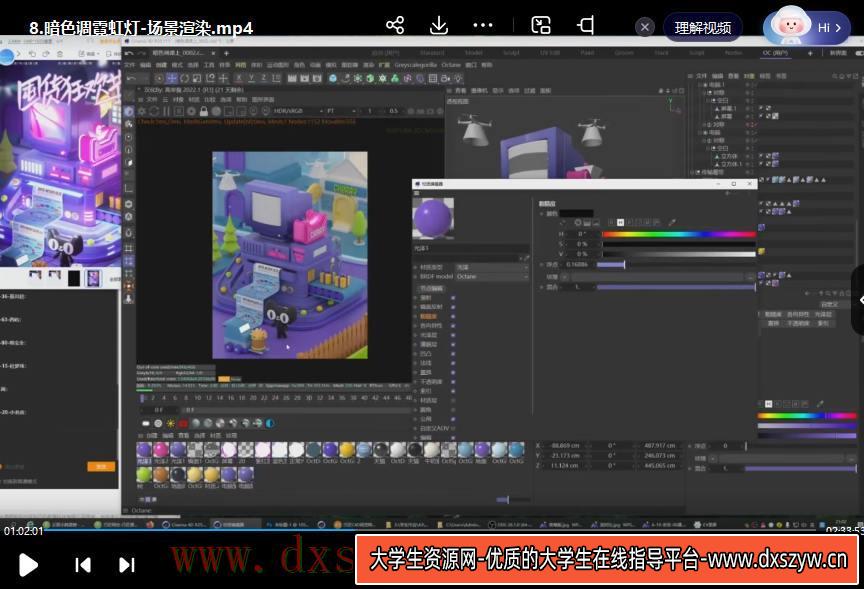Select the Move tool in Cinema 4D toolbar

(172, 78)
